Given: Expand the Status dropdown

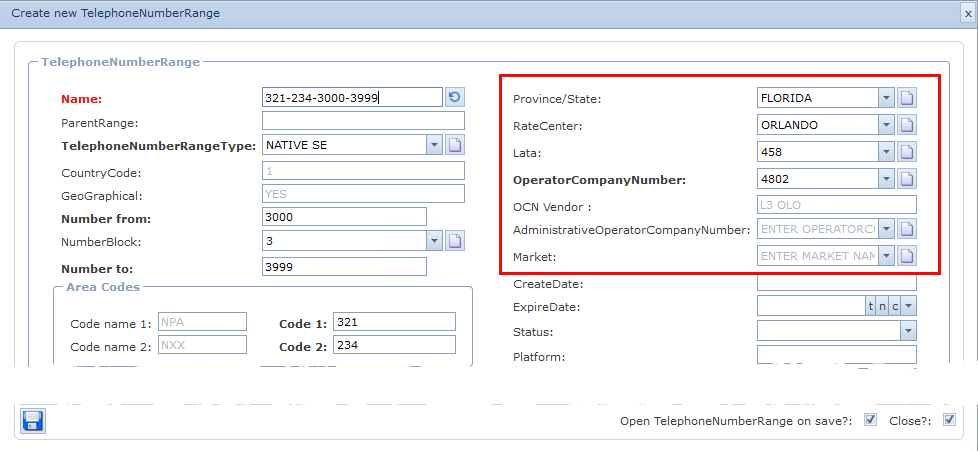Looking at the screenshot, I should point(908,330).
